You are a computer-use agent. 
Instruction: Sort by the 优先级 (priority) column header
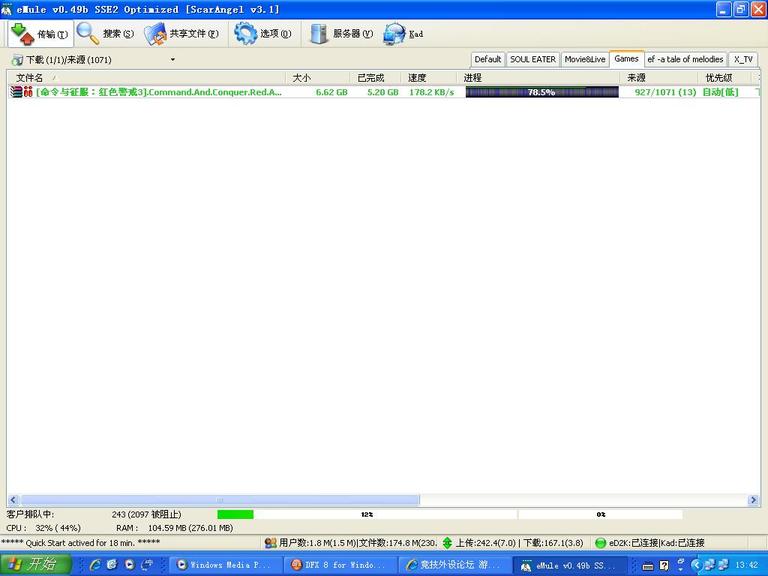[x=725, y=77]
